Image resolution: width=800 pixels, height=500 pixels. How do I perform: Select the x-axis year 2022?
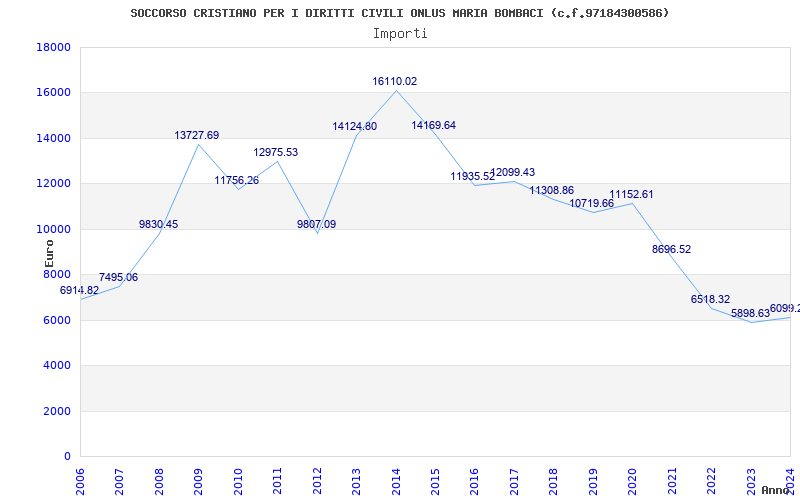pyautogui.click(x=711, y=481)
